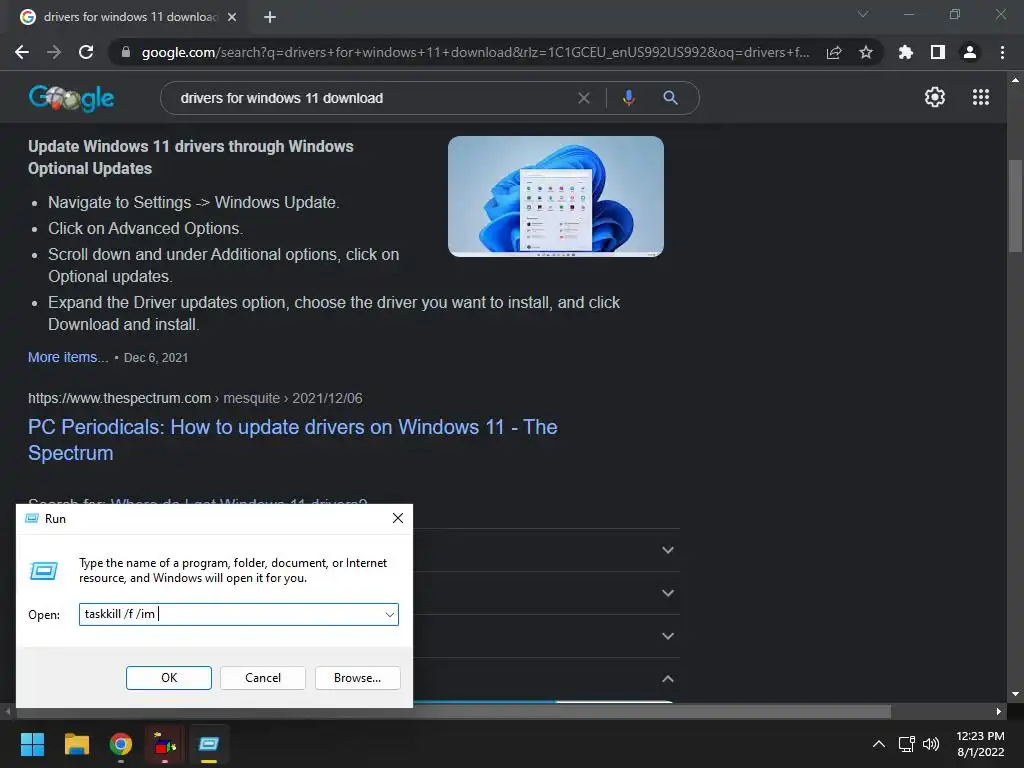Open the Chrome profile avatar
This screenshot has height=768, width=1024.
(x=970, y=52)
